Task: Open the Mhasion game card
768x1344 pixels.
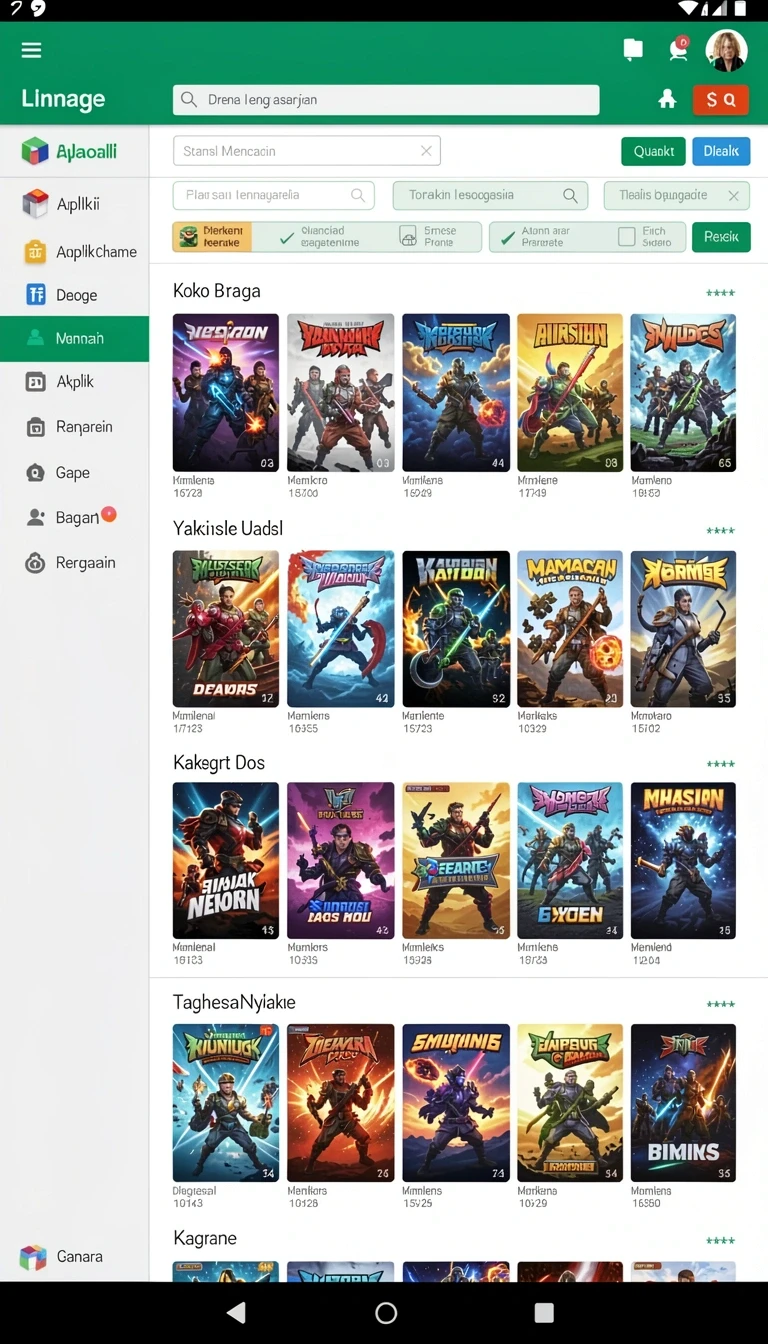Action: pos(683,860)
